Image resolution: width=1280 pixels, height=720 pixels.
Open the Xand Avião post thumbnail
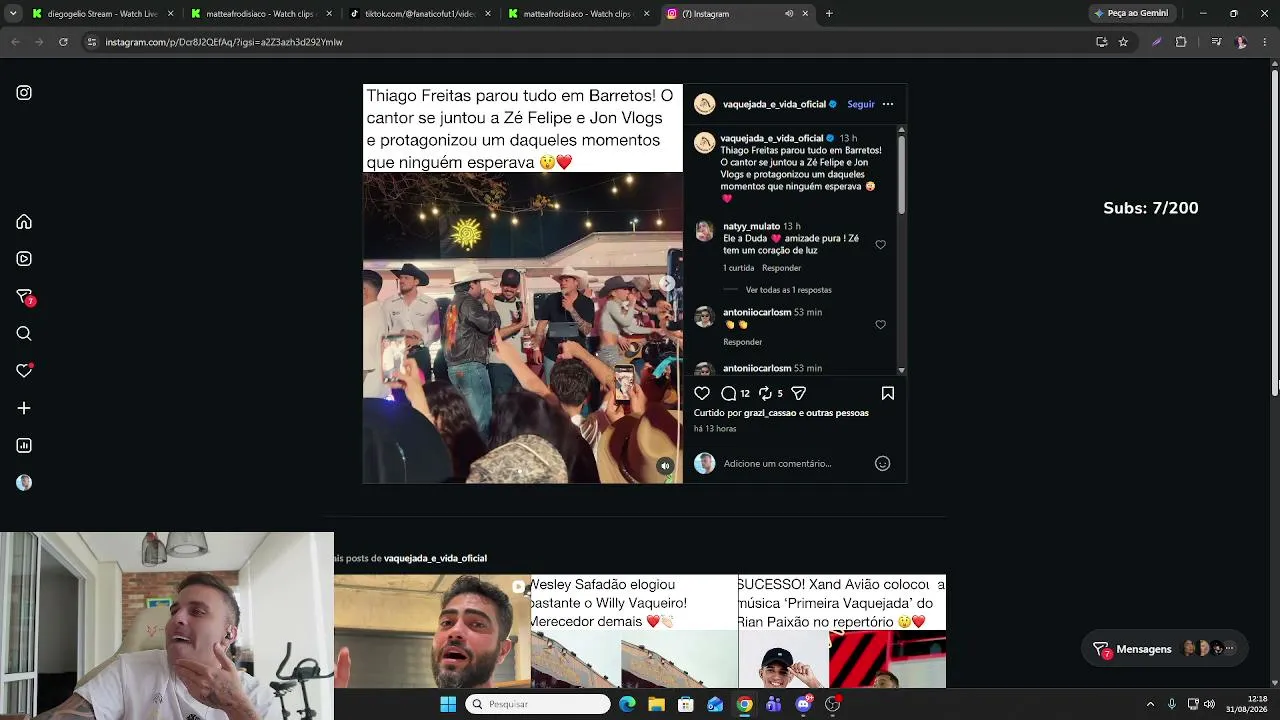pyautogui.click(x=842, y=631)
